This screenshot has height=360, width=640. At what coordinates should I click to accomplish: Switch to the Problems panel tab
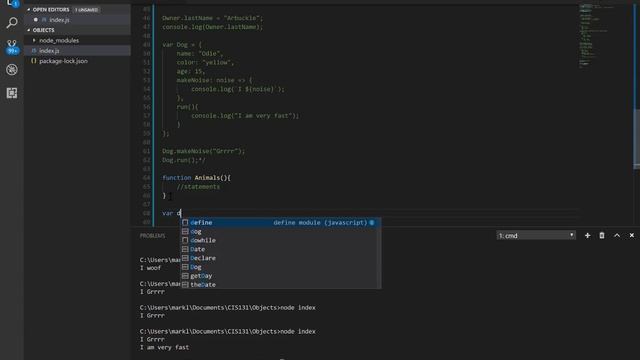152,236
